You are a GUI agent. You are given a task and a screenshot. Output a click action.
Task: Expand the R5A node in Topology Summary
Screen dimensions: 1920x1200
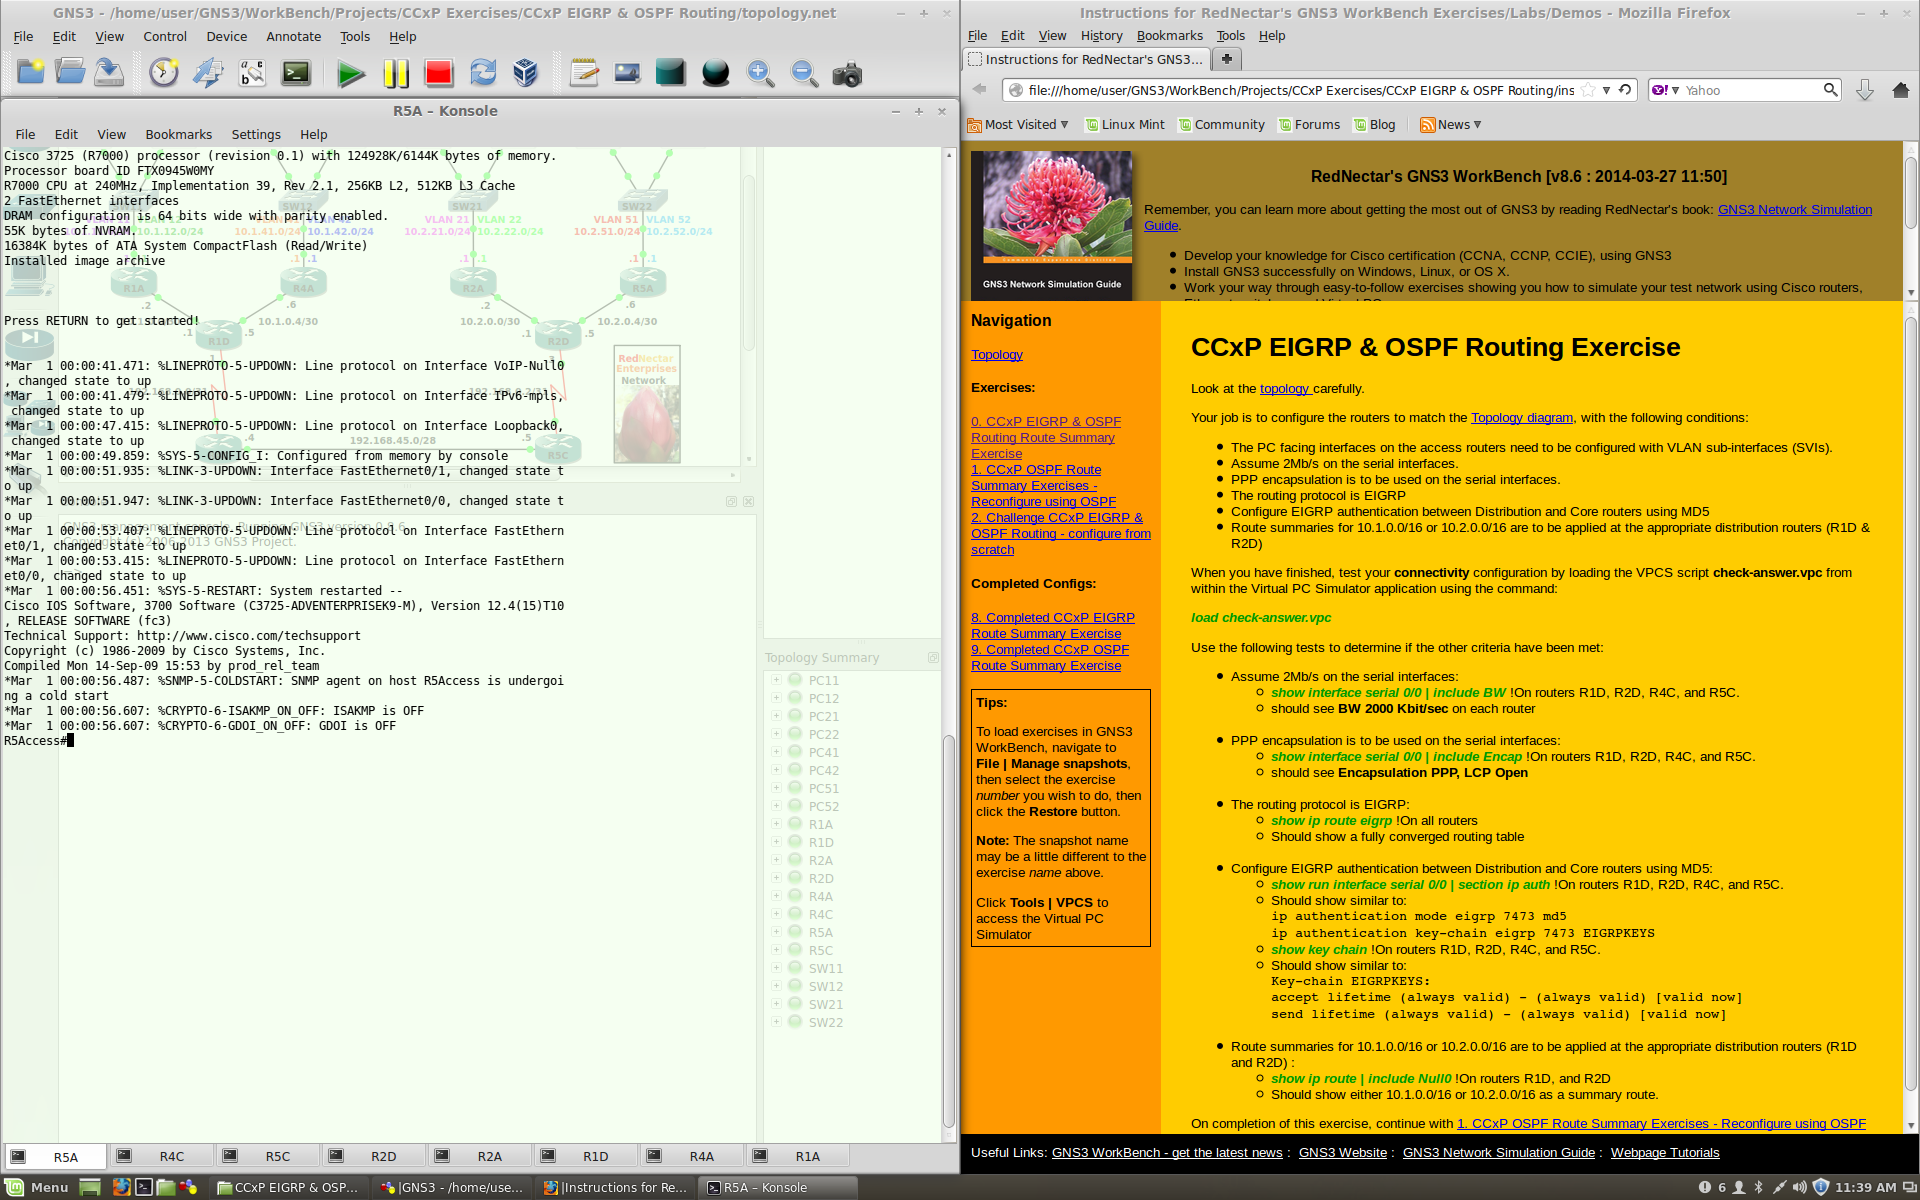coord(776,932)
